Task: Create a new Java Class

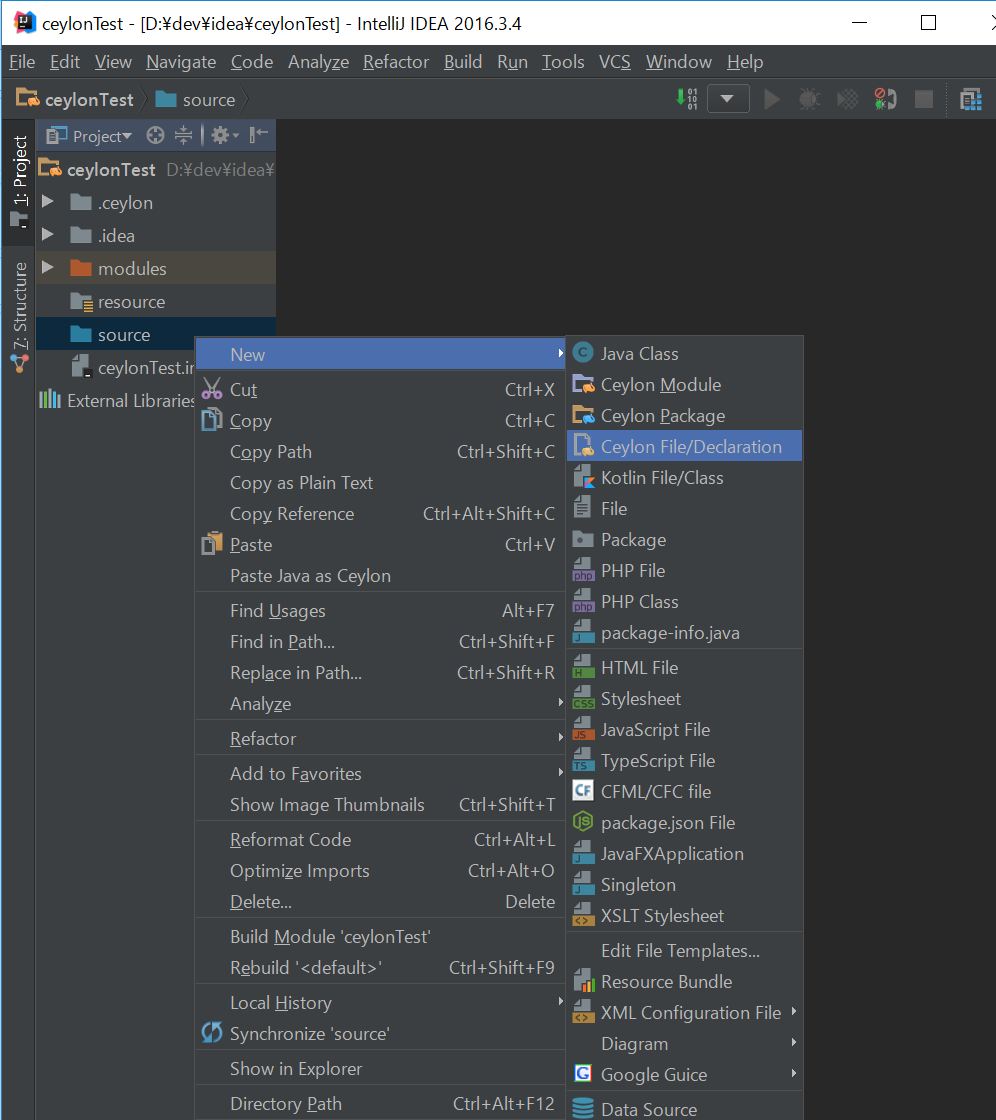Action: pos(684,354)
